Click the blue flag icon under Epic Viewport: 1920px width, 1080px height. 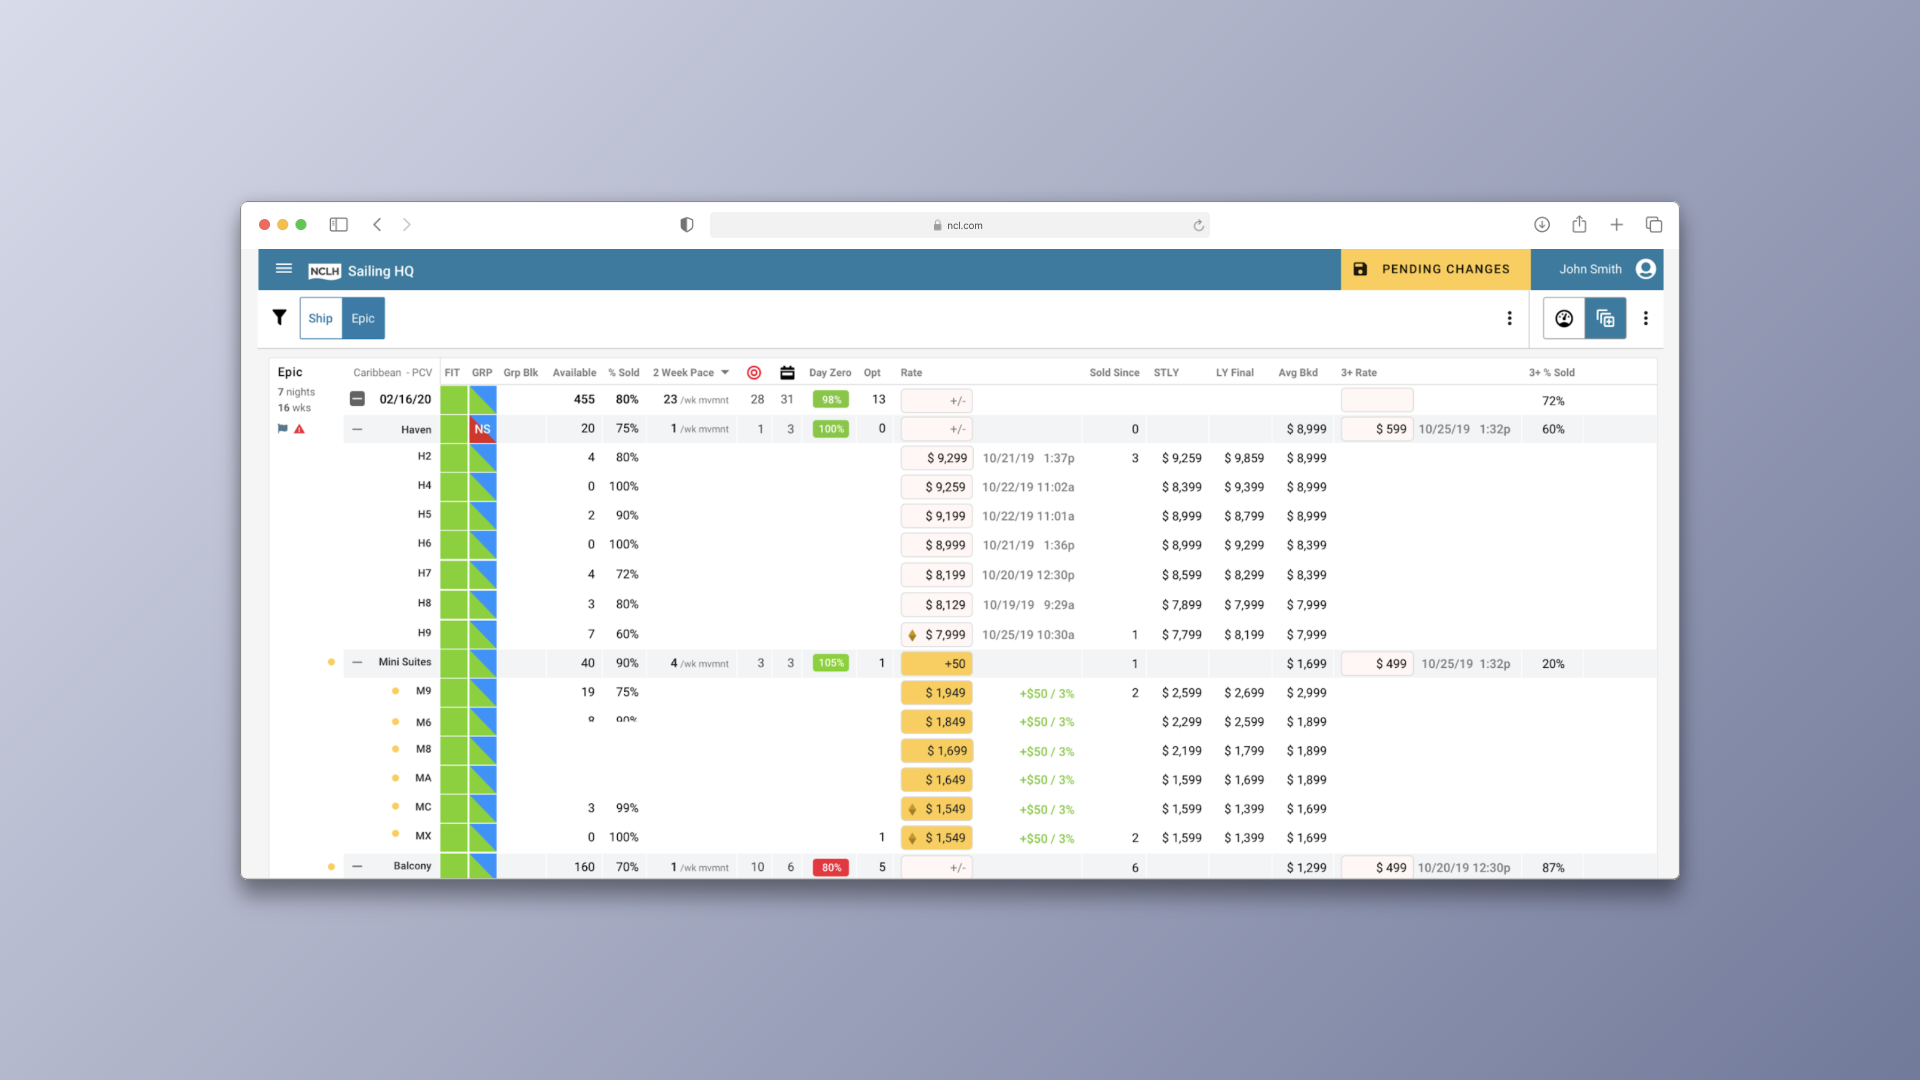pyautogui.click(x=282, y=429)
